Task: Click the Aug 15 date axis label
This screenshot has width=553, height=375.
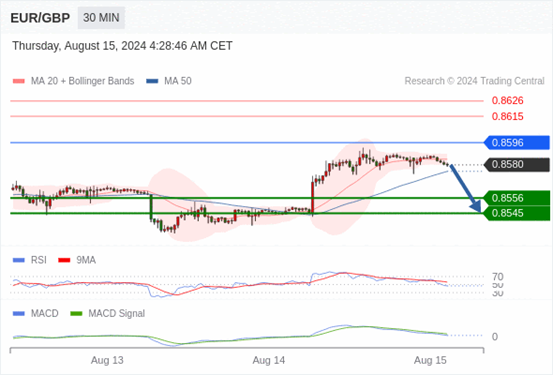Action: tap(430, 361)
